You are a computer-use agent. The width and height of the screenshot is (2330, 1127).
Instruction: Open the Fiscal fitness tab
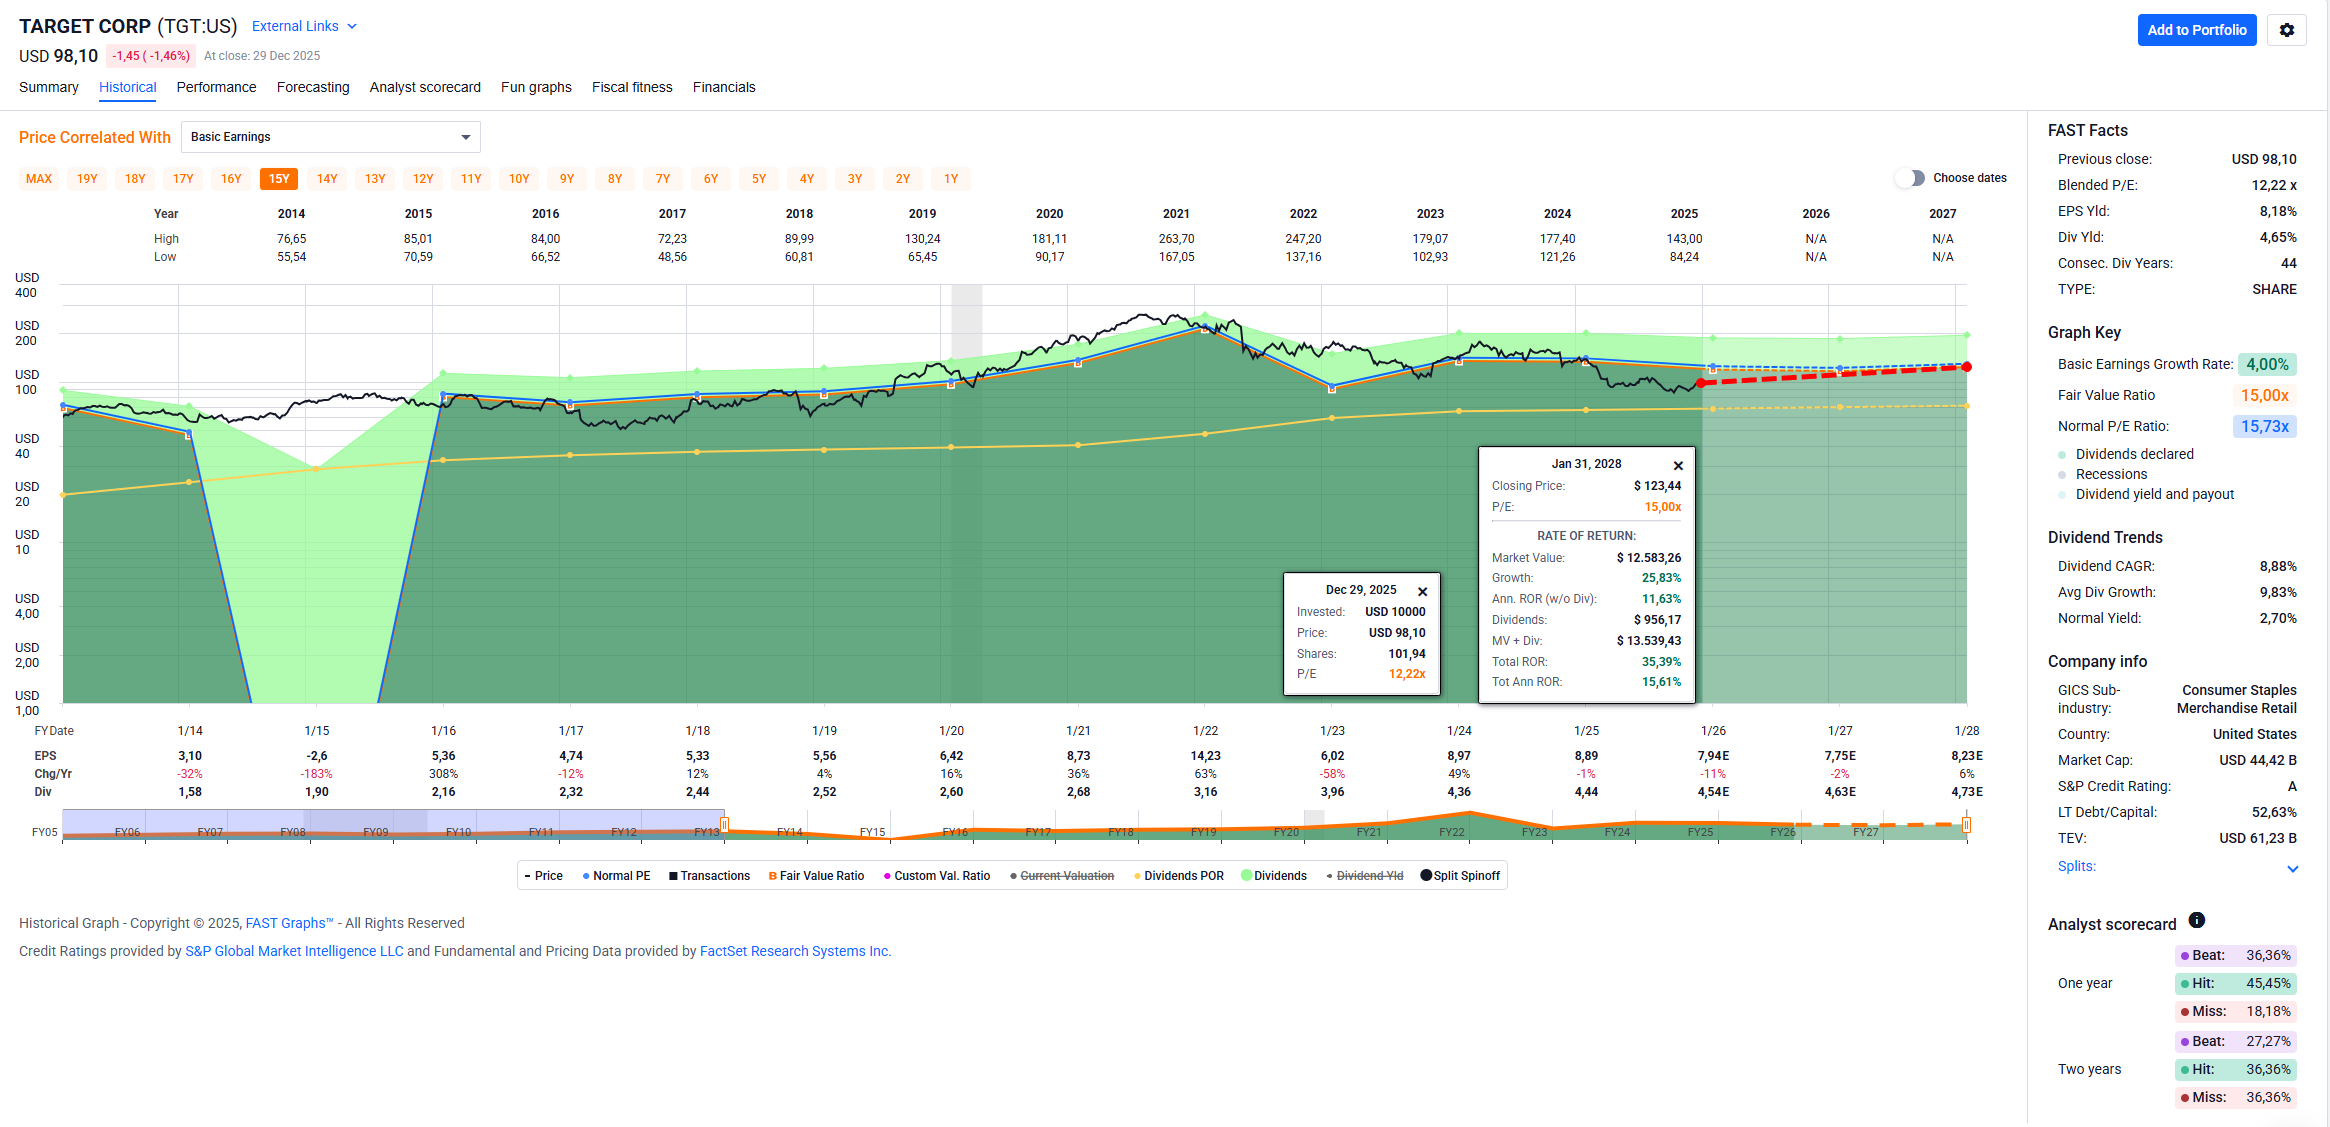pyautogui.click(x=632, y=87)
